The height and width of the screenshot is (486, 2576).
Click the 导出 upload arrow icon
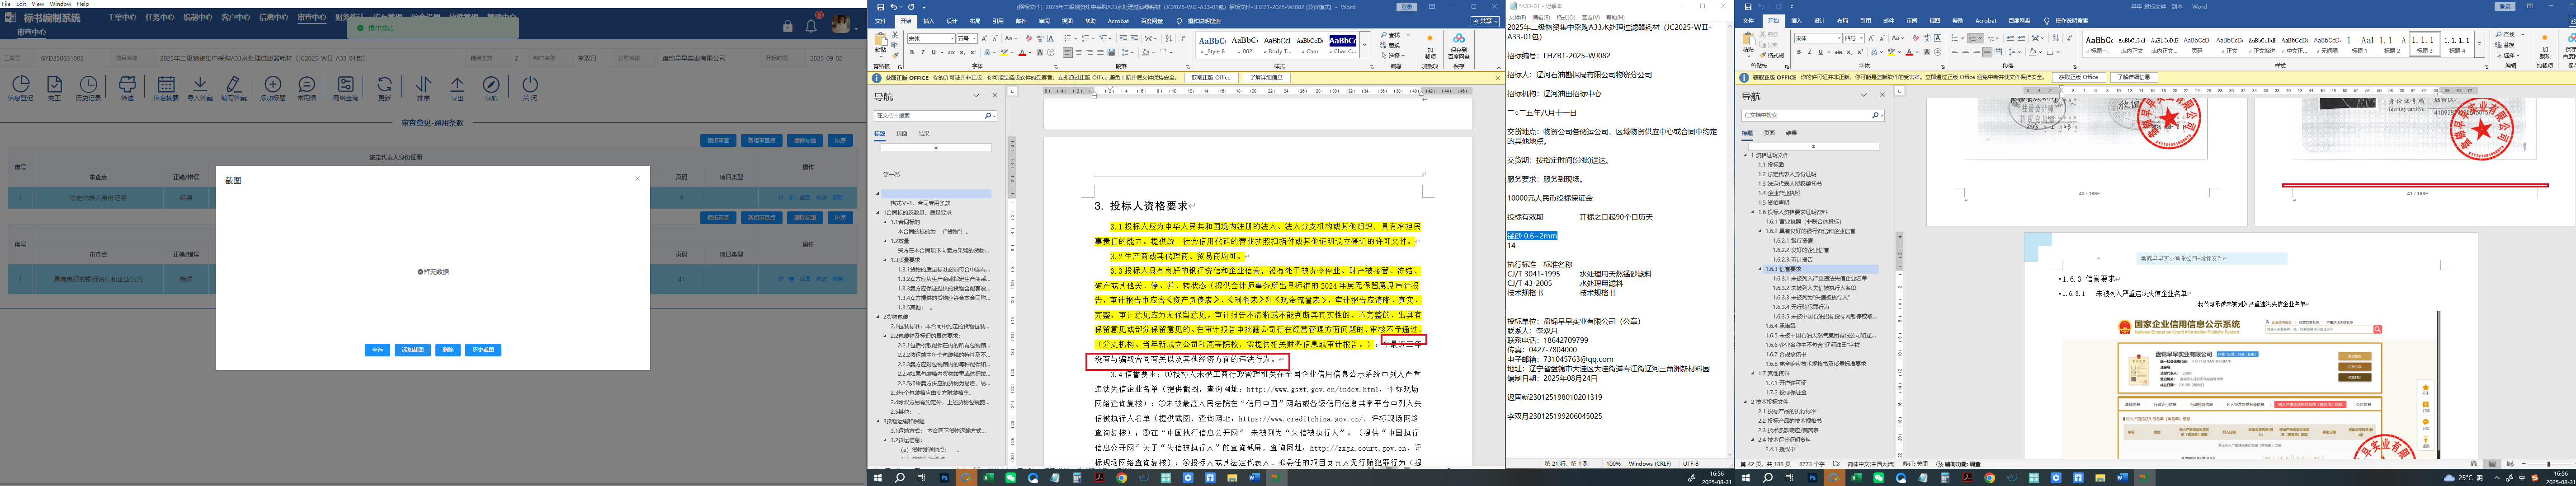(457, 88)
